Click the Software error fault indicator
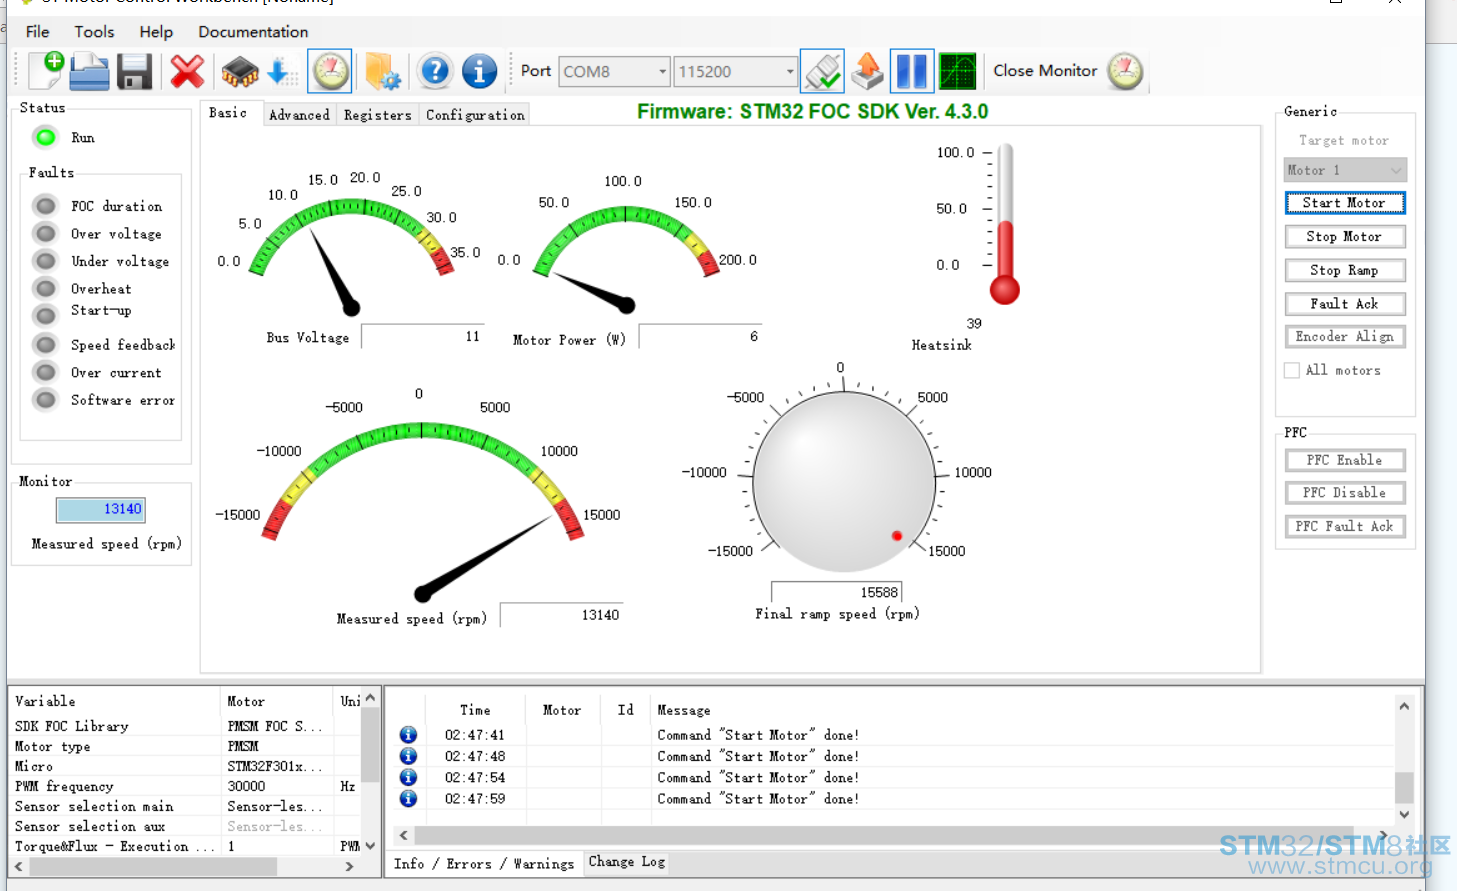Image resolution: width=1457 pixels, height=891 pixels. [x=45, y=399]
